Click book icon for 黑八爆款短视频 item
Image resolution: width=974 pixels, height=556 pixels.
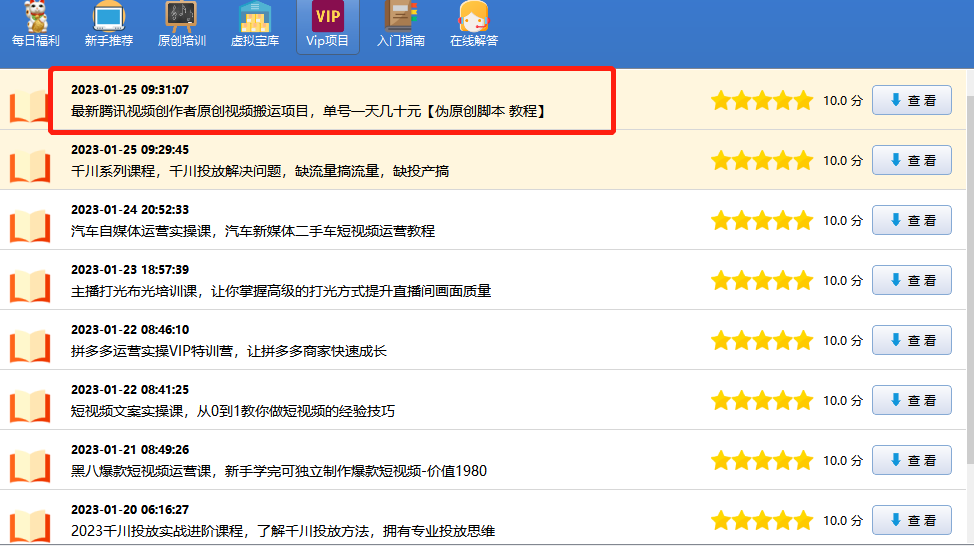pos(29,467)
